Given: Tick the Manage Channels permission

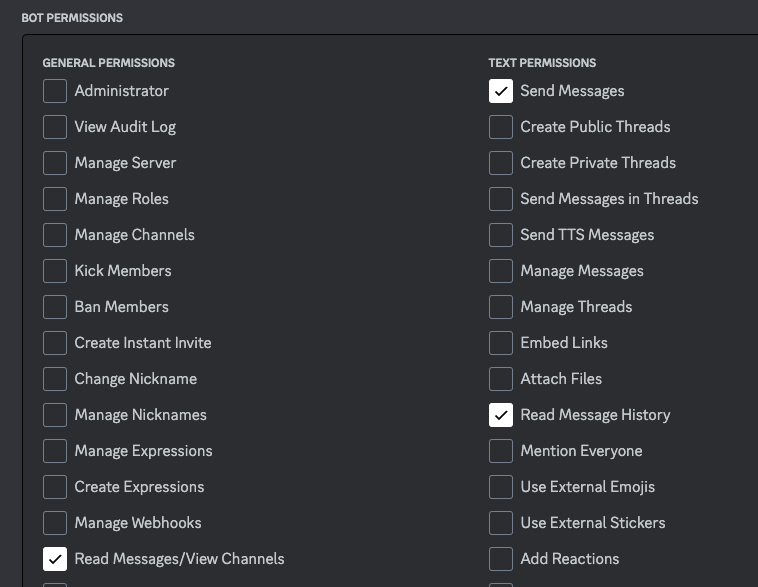Looking at the screenshot, I should click(55, 235).
